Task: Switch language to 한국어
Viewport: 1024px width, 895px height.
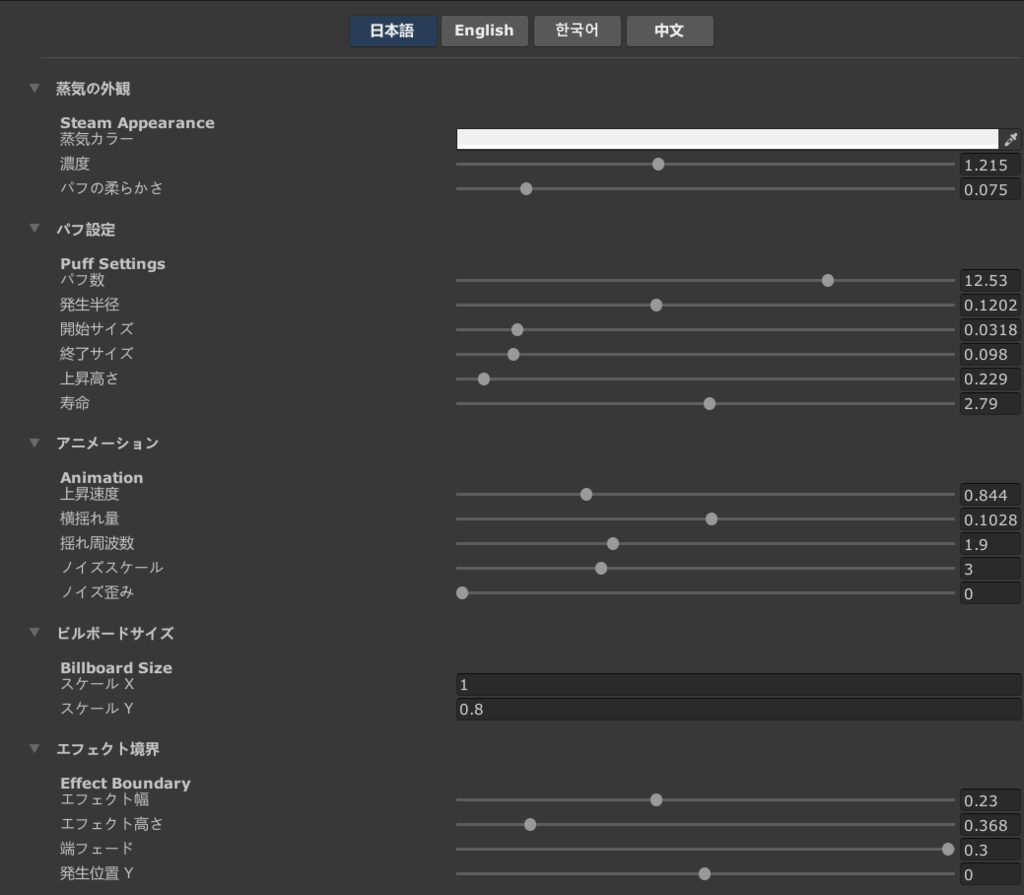Action: point(577,31)
